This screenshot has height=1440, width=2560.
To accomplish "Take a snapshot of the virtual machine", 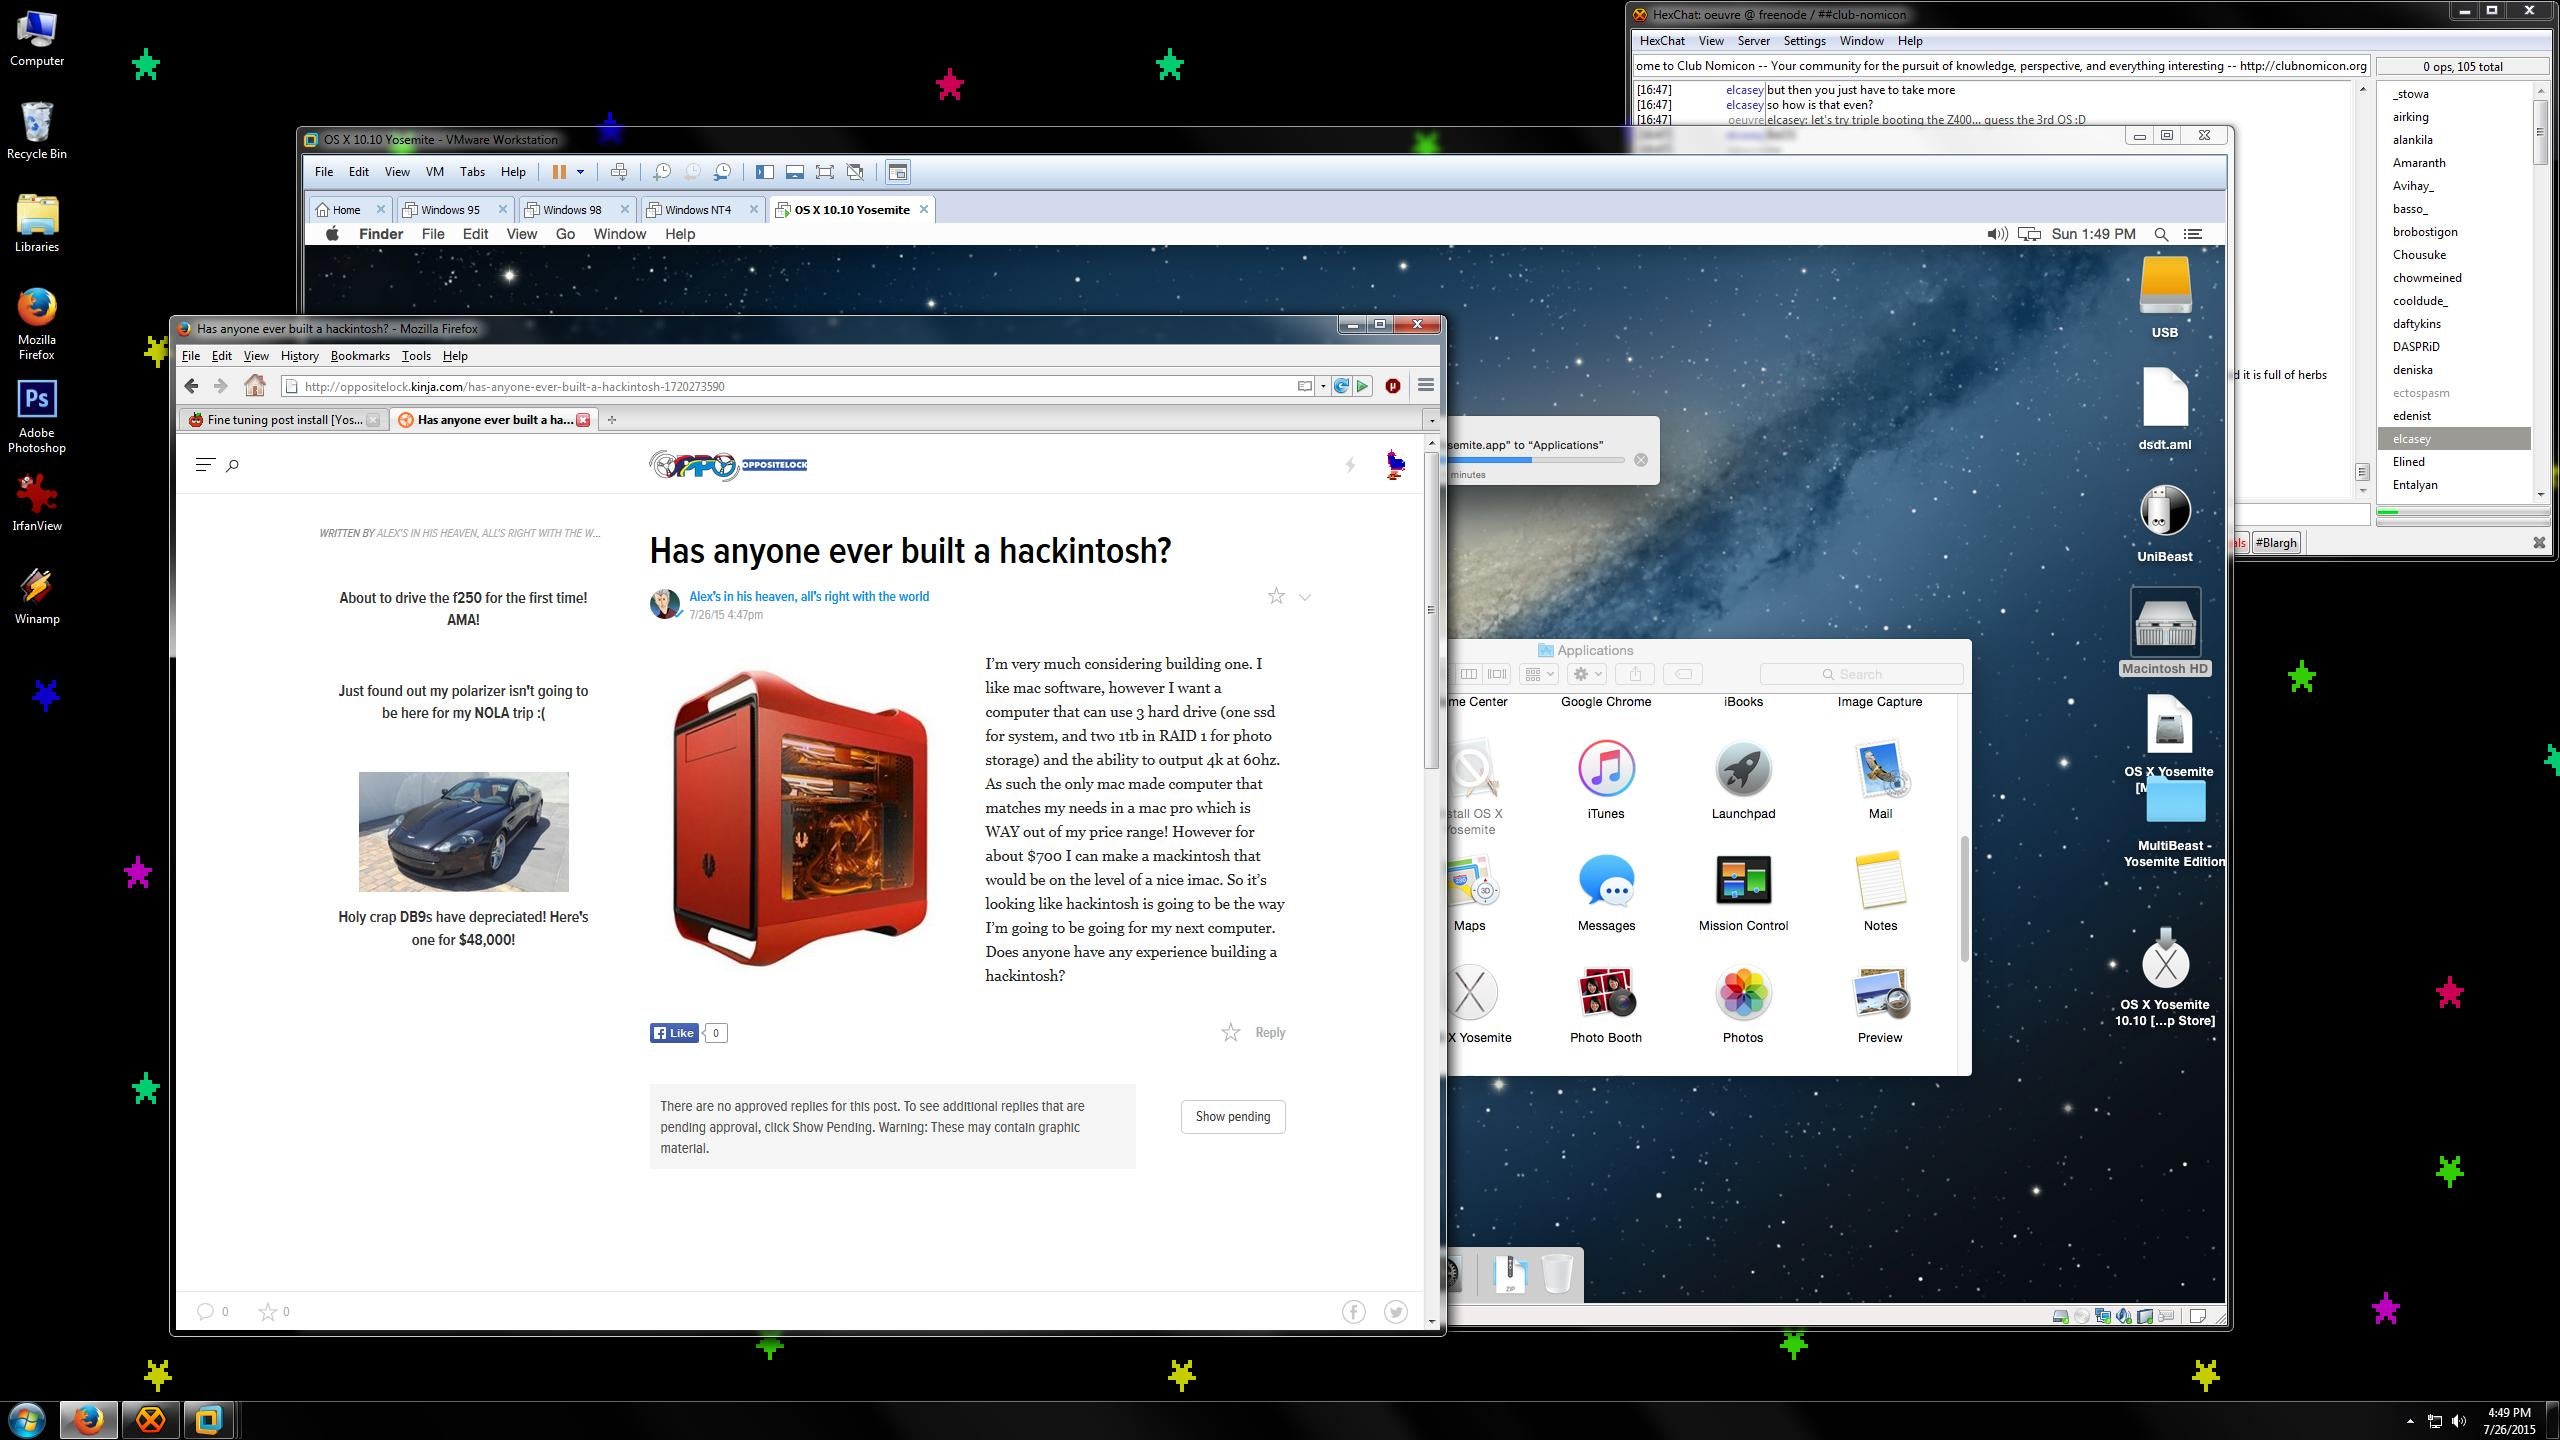I will tap(661, 172).
